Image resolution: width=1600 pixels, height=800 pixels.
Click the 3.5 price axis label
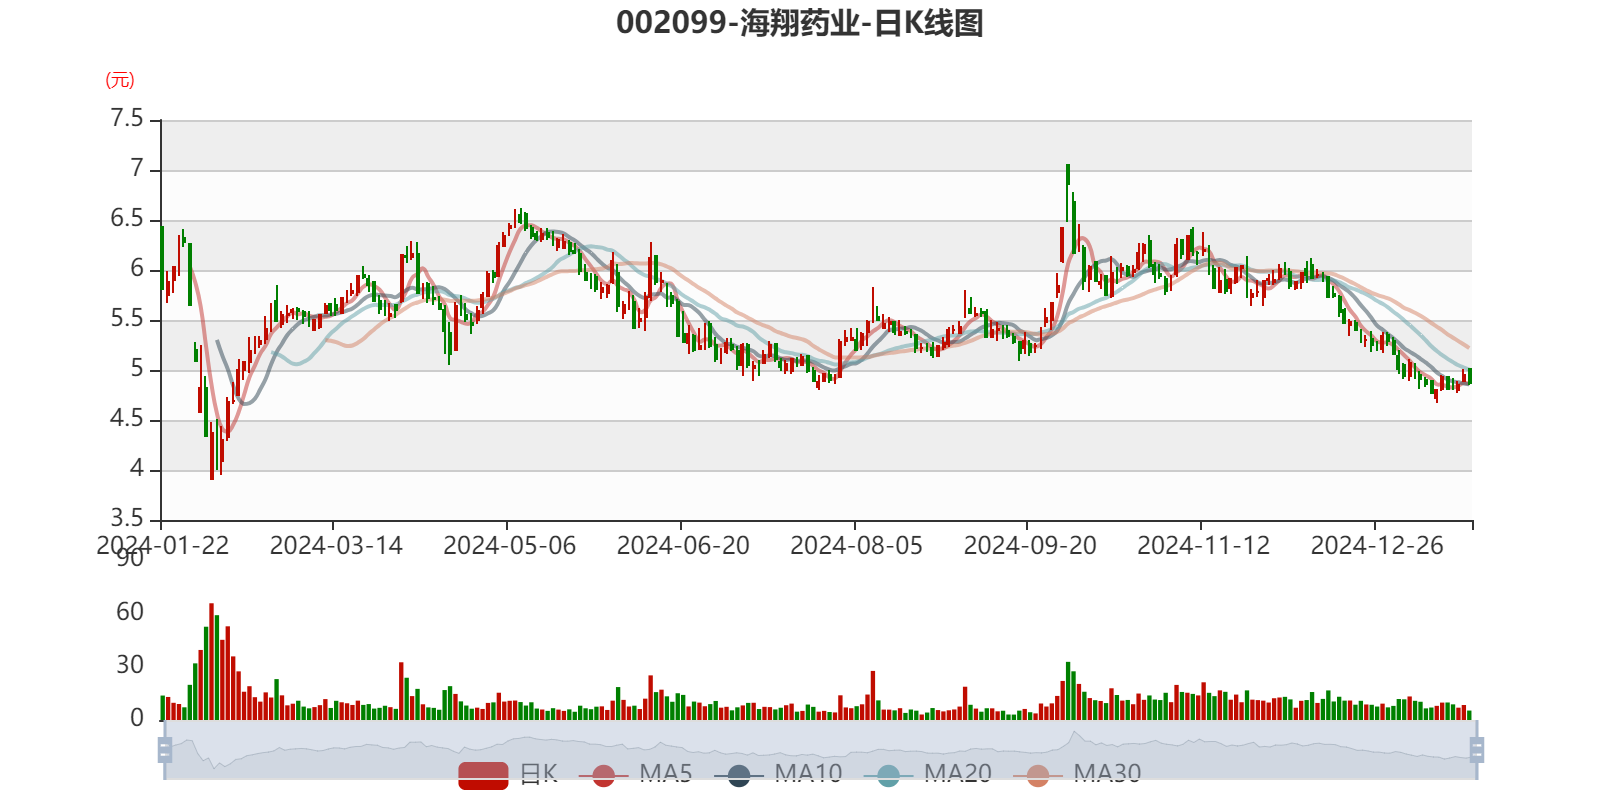tap(127, 519)
